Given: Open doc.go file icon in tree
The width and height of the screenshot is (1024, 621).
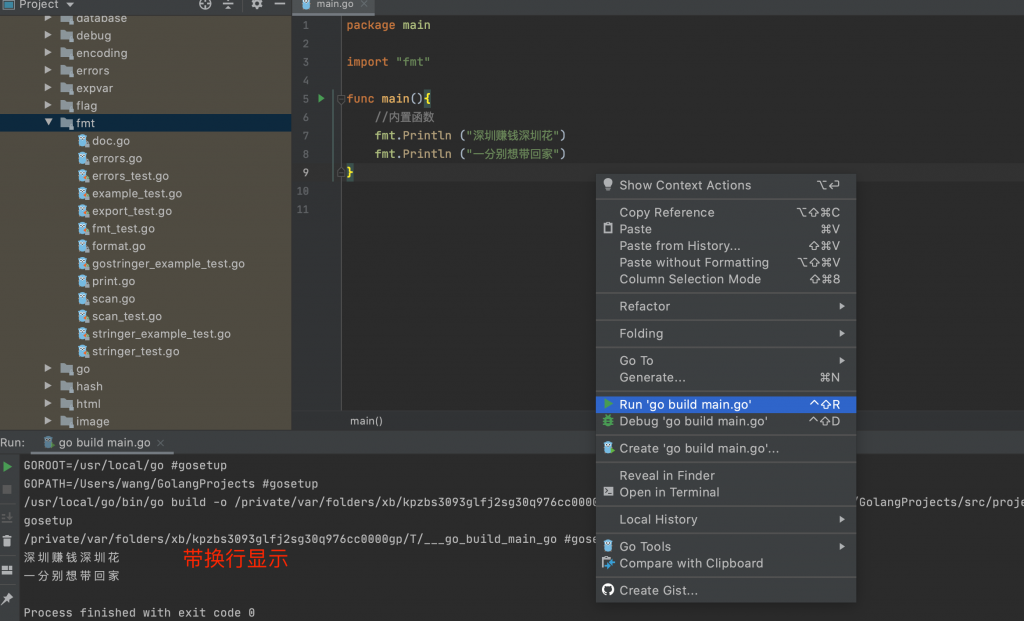Looking at the screenshot, I should pyautogui.click(x=83, y=140).
